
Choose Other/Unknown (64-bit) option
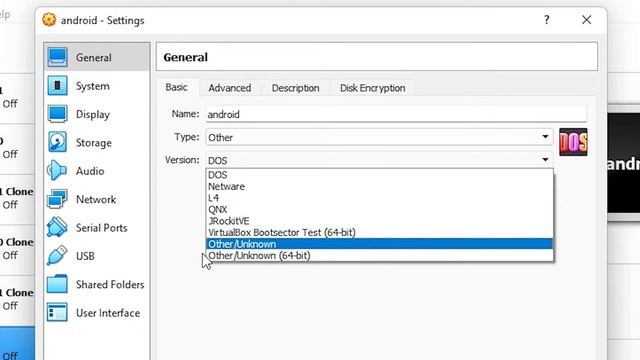click(x=380, y=256)
